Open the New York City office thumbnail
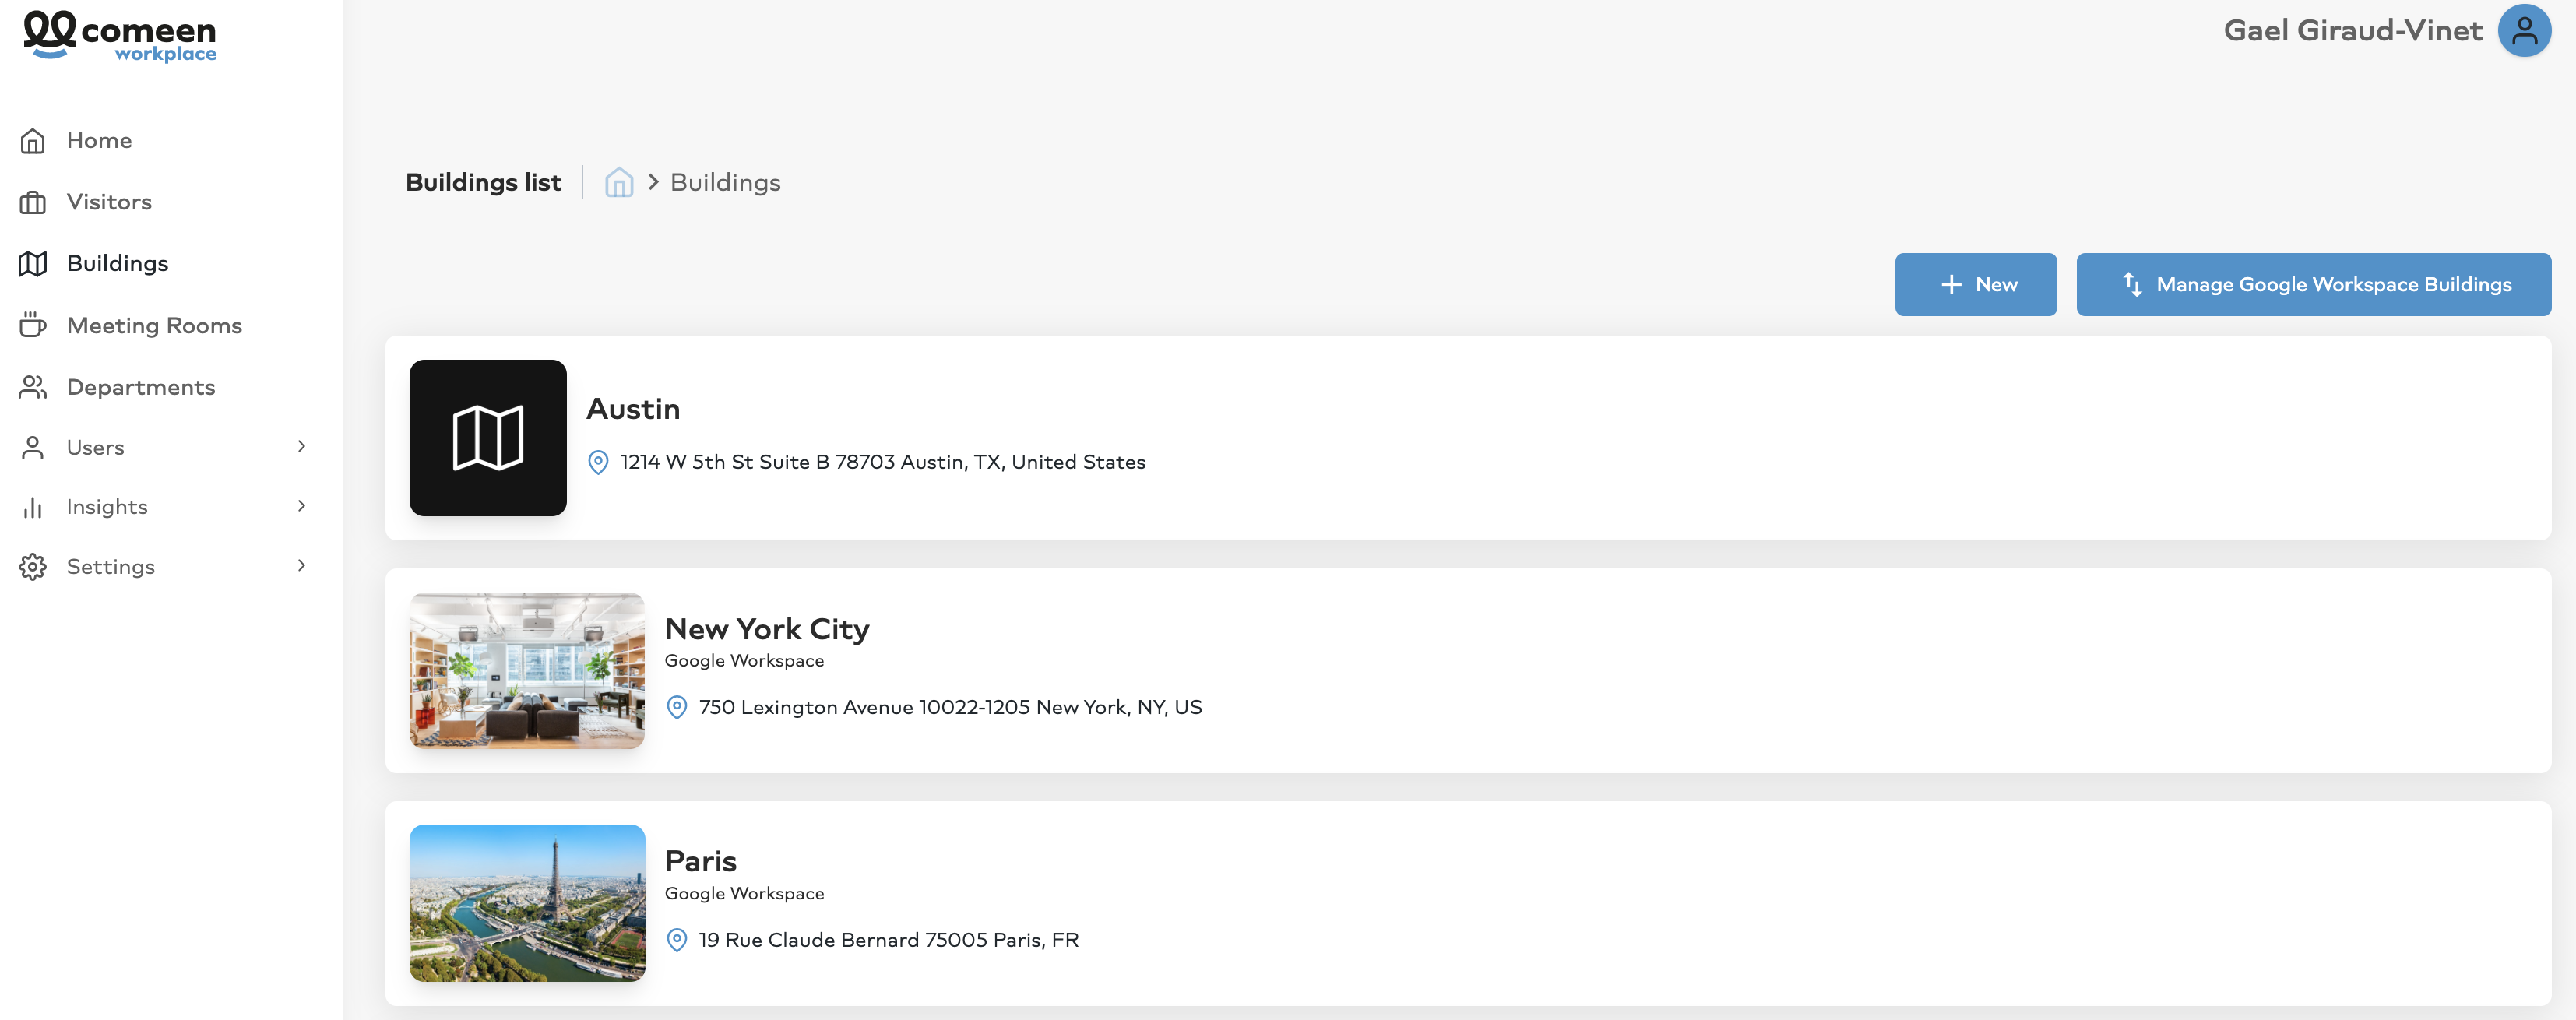Image resolution: width=2576 pixels, height=1020 pixels. [527, 671]
